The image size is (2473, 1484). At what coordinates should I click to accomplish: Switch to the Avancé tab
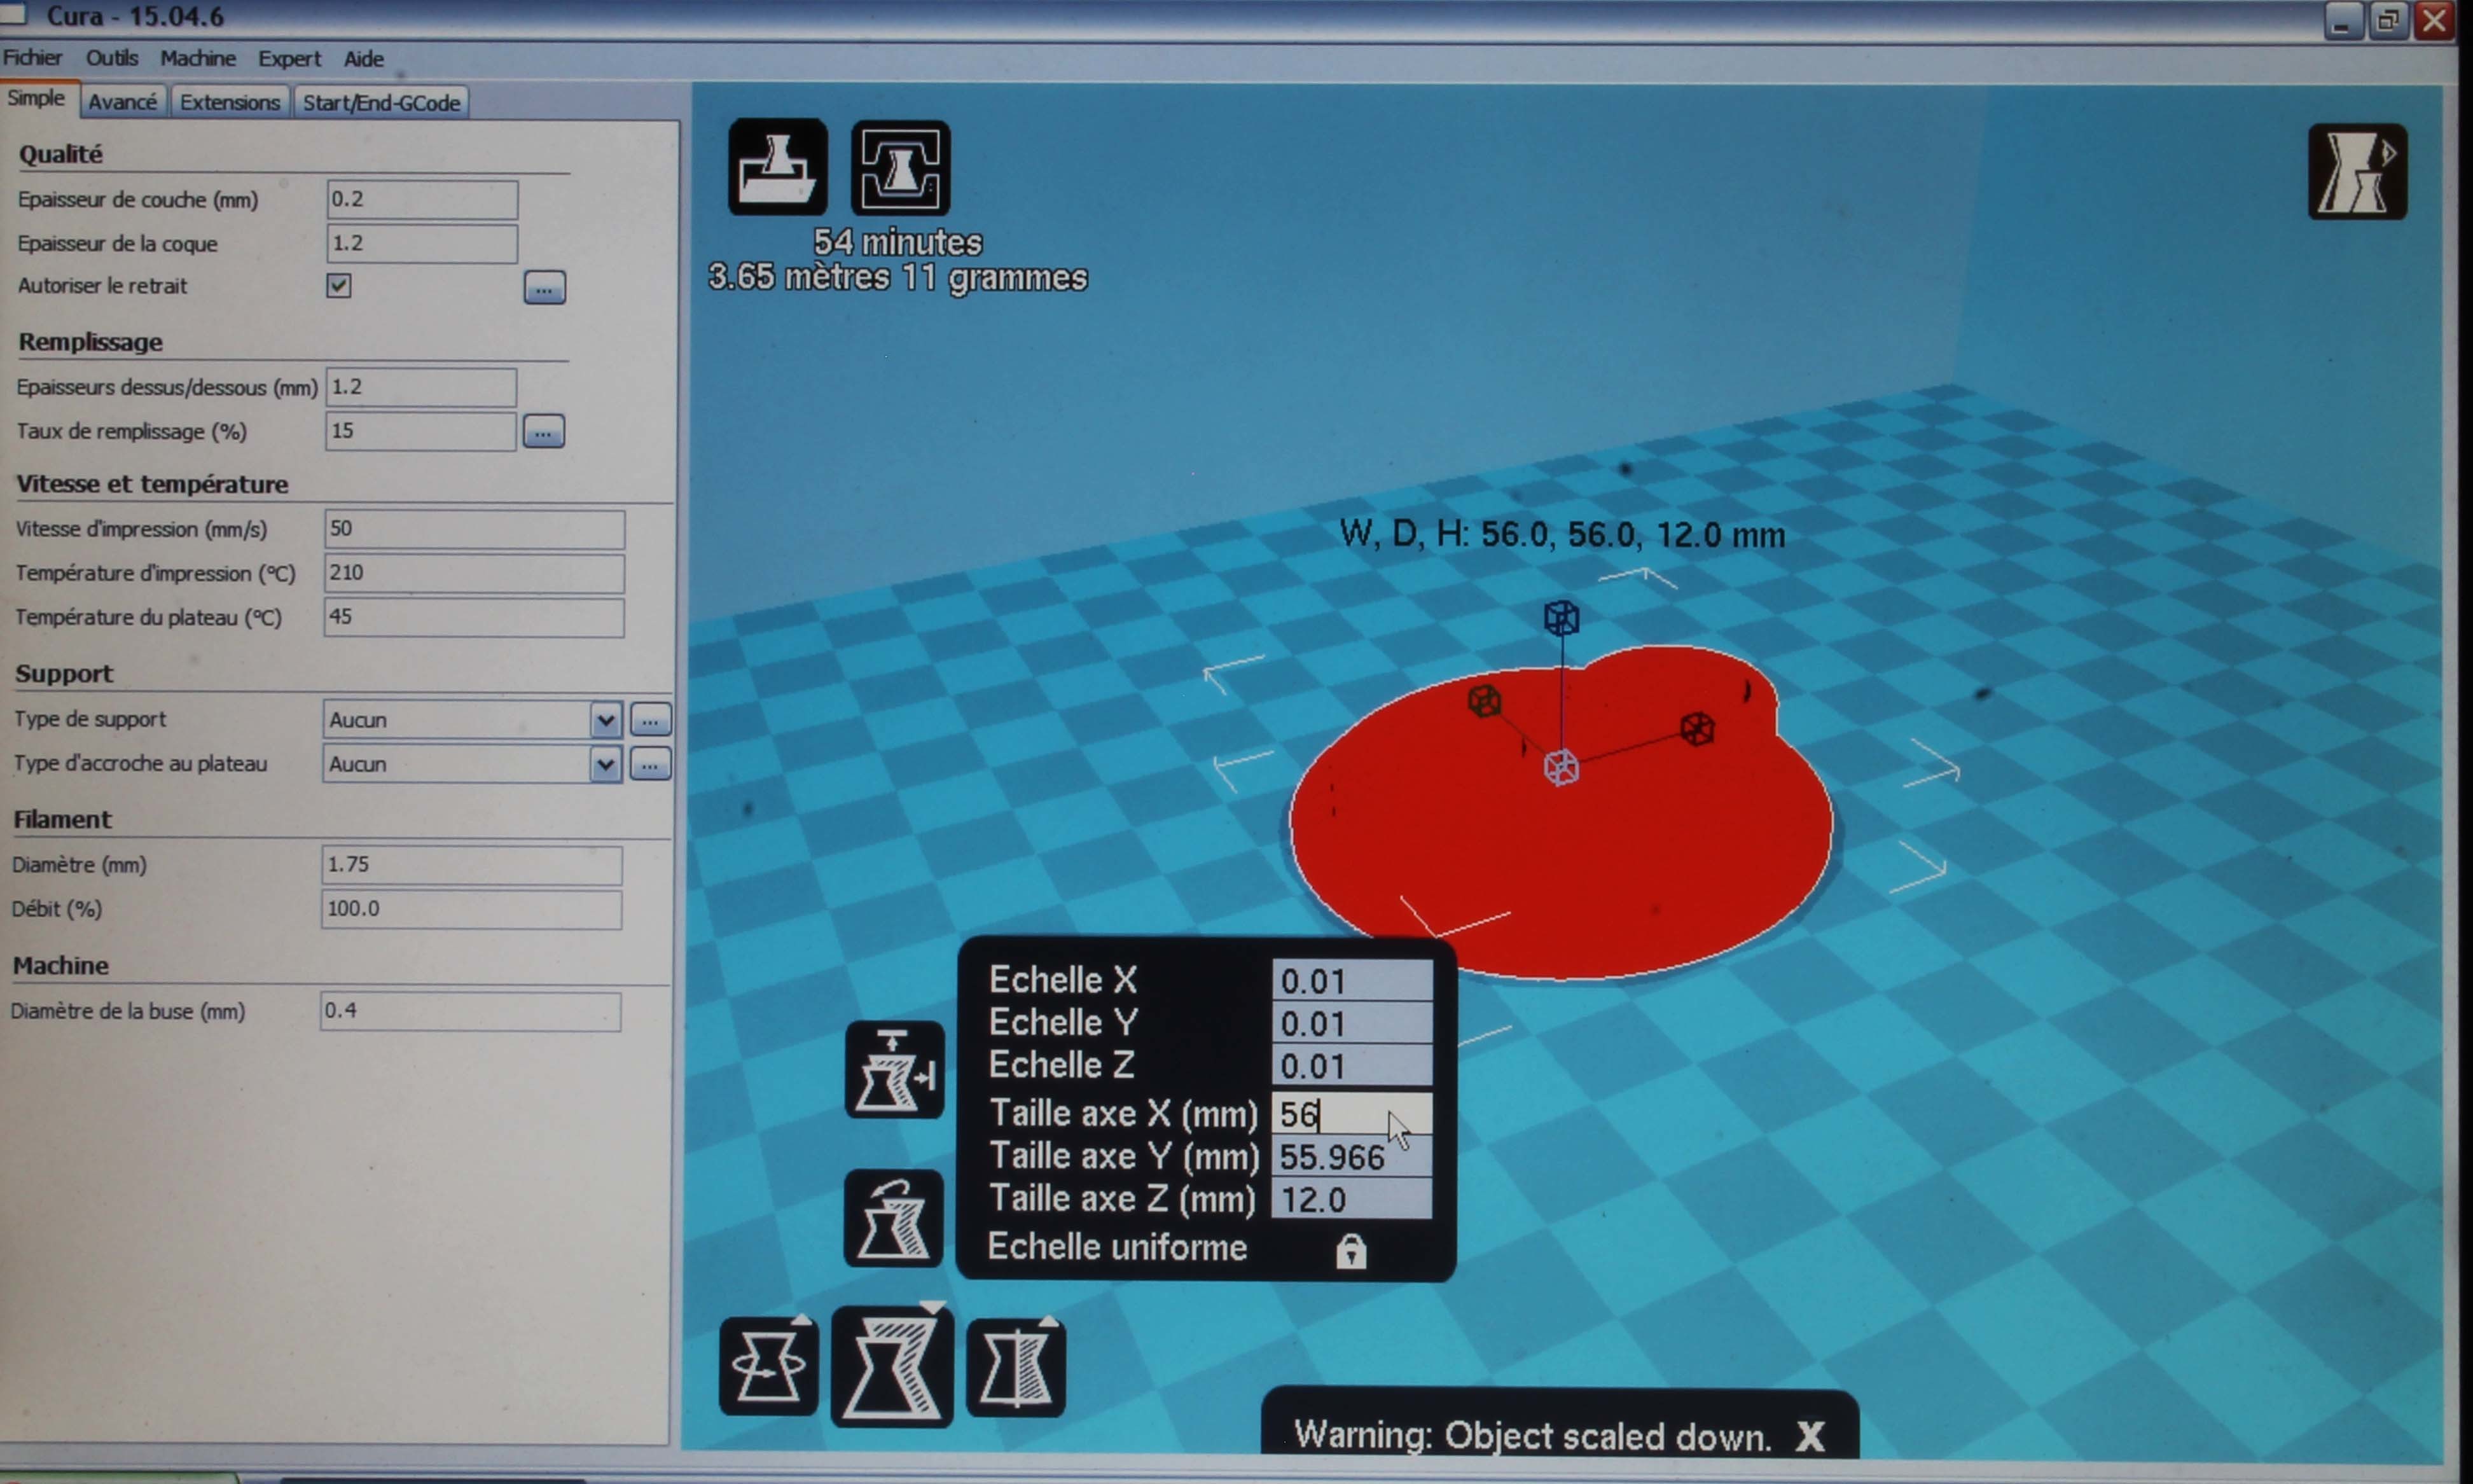(x=122, y=101)
